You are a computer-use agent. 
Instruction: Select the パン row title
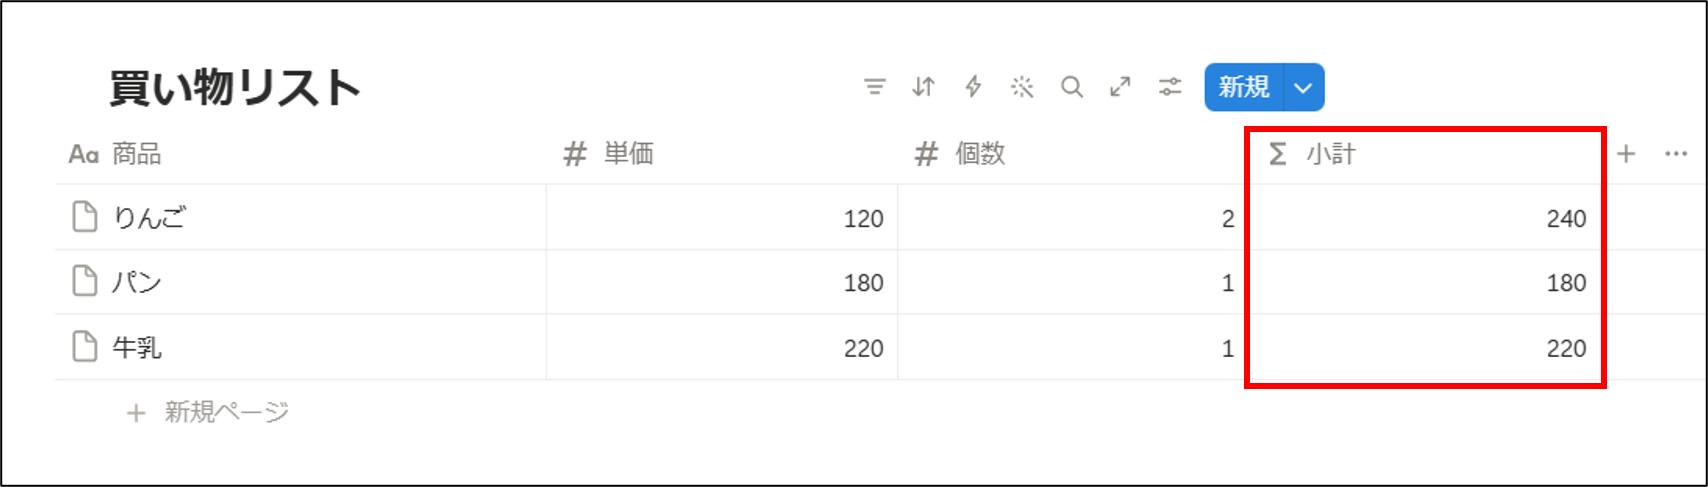[x=137, y=282]
